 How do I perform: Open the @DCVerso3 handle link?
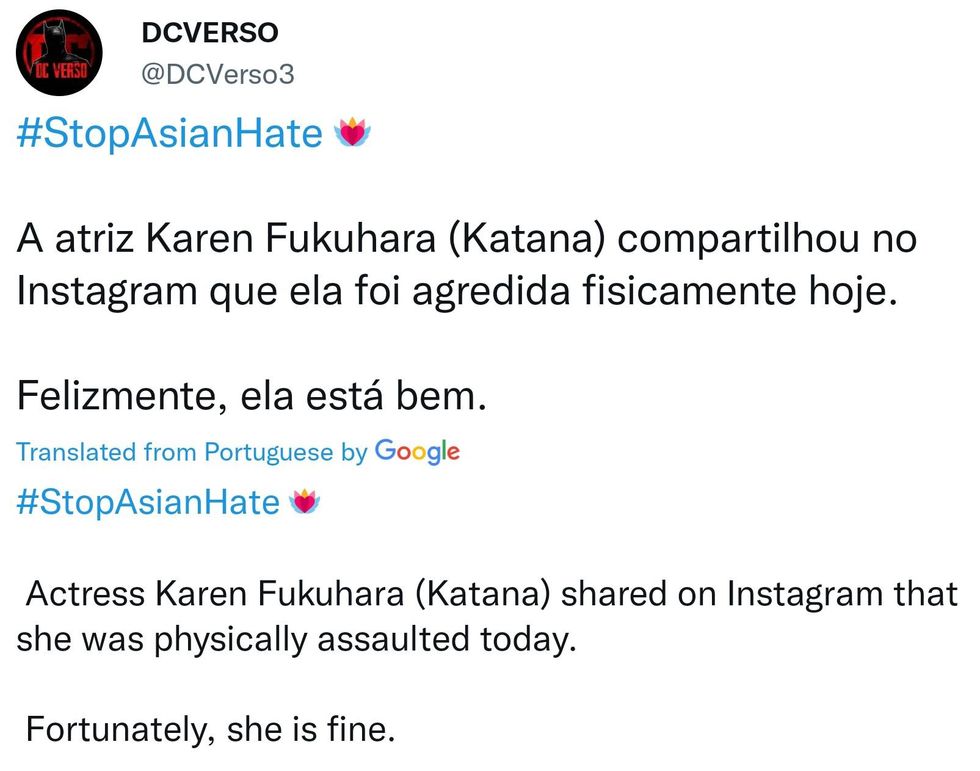218,74
